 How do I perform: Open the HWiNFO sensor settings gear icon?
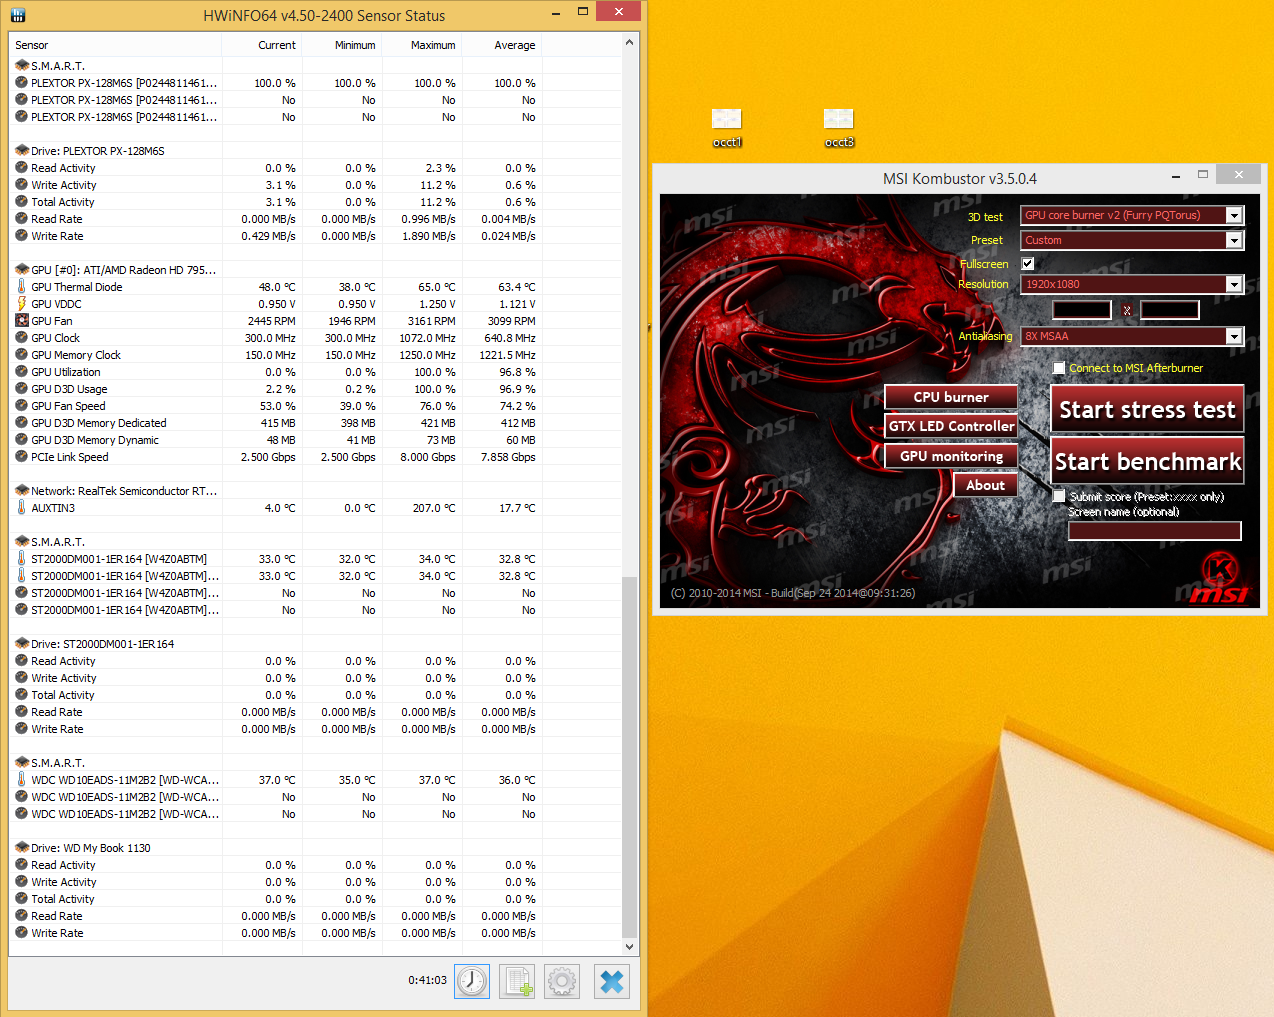click(562, 981)
